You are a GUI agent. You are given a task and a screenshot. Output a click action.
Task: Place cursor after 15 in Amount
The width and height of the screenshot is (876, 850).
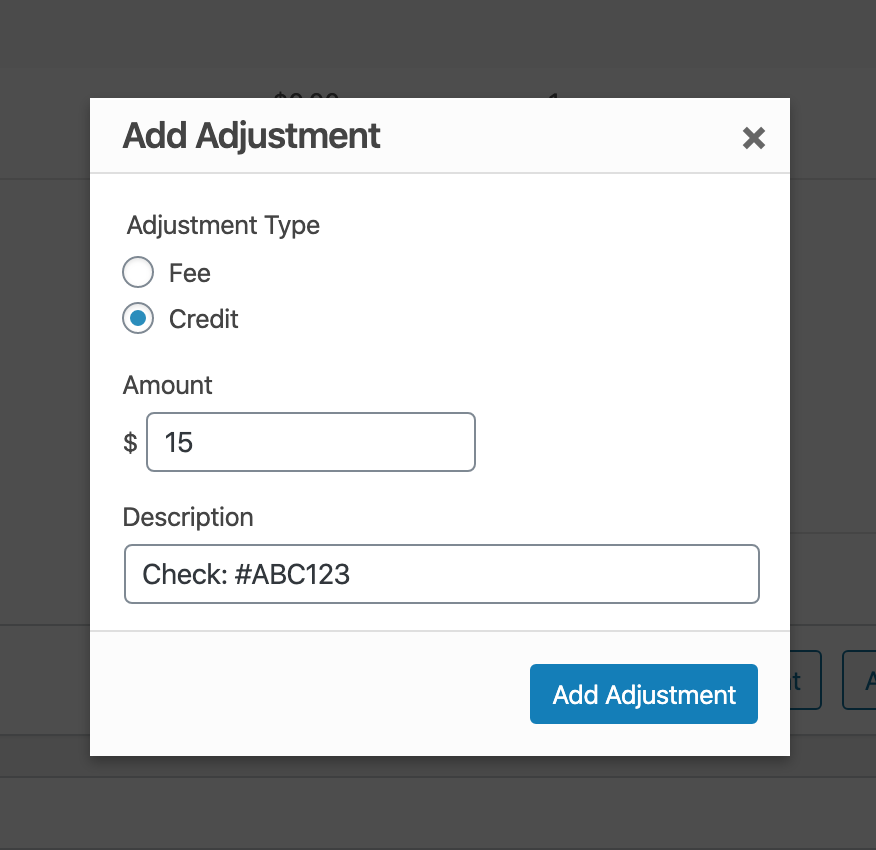195,442
